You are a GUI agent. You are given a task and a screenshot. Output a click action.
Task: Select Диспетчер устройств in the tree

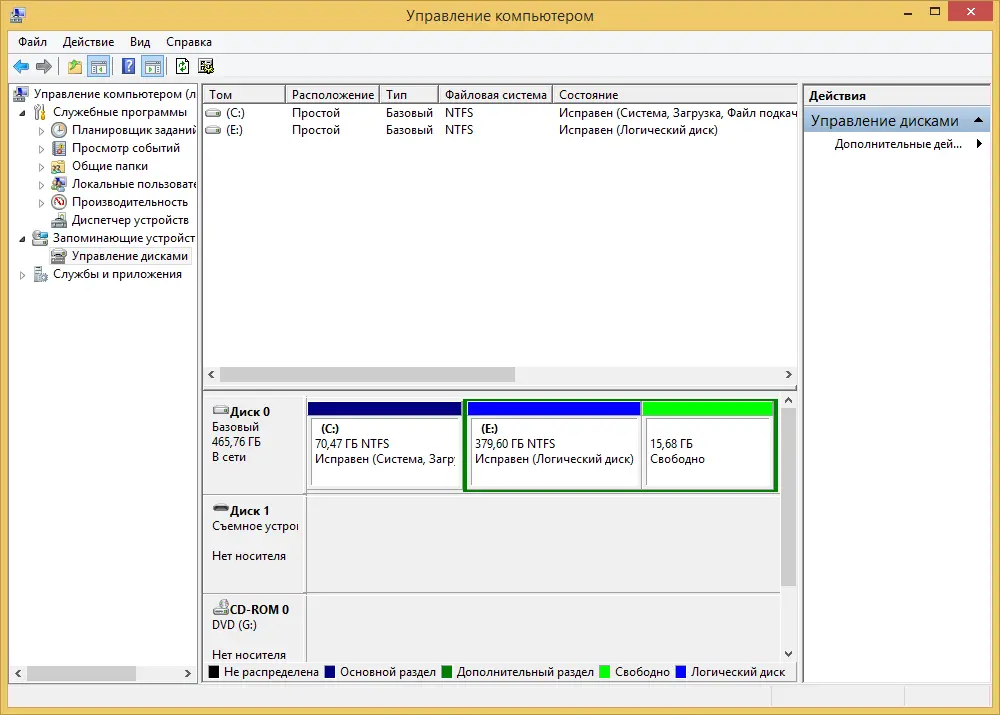click(x=129, y=220)
